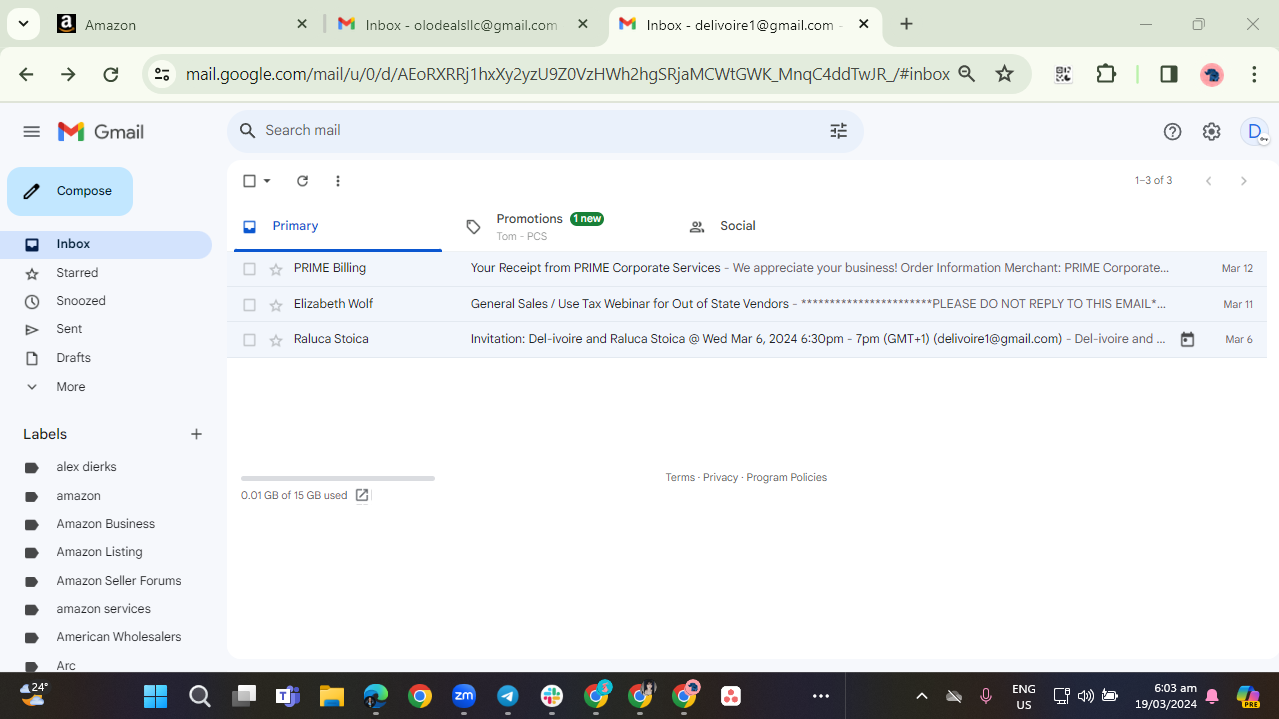Open the select dropdown arrow next to the checkbox
Screen dimensions: 1279x719
point(267,181)
